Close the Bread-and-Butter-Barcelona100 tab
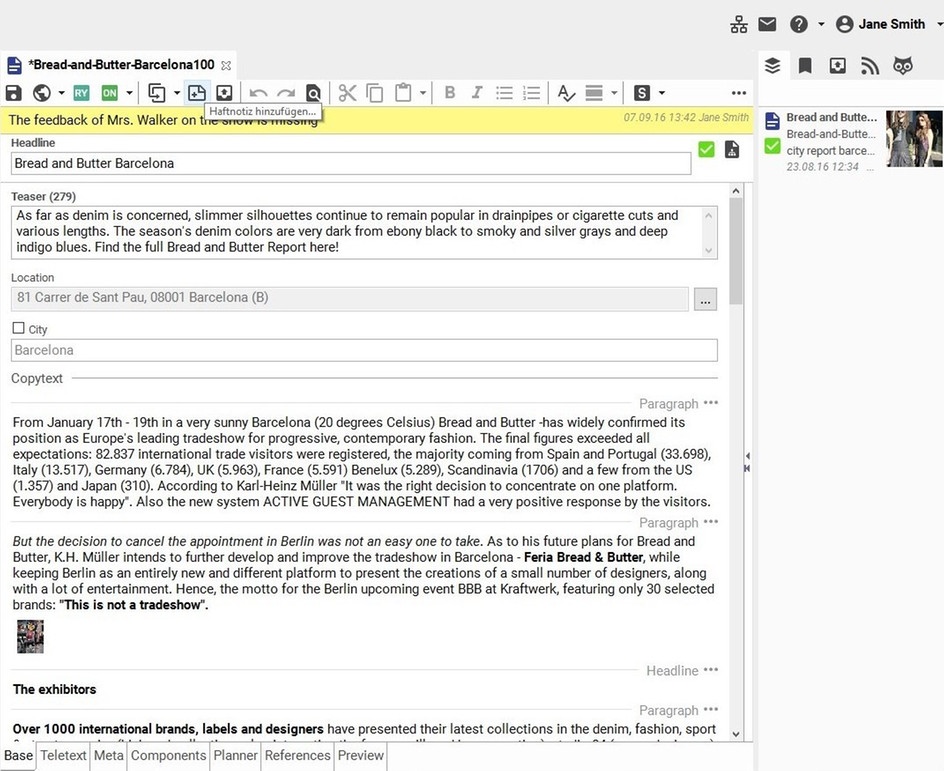The width and height of the screenshot is (944, 771). [x=226, y=65]
